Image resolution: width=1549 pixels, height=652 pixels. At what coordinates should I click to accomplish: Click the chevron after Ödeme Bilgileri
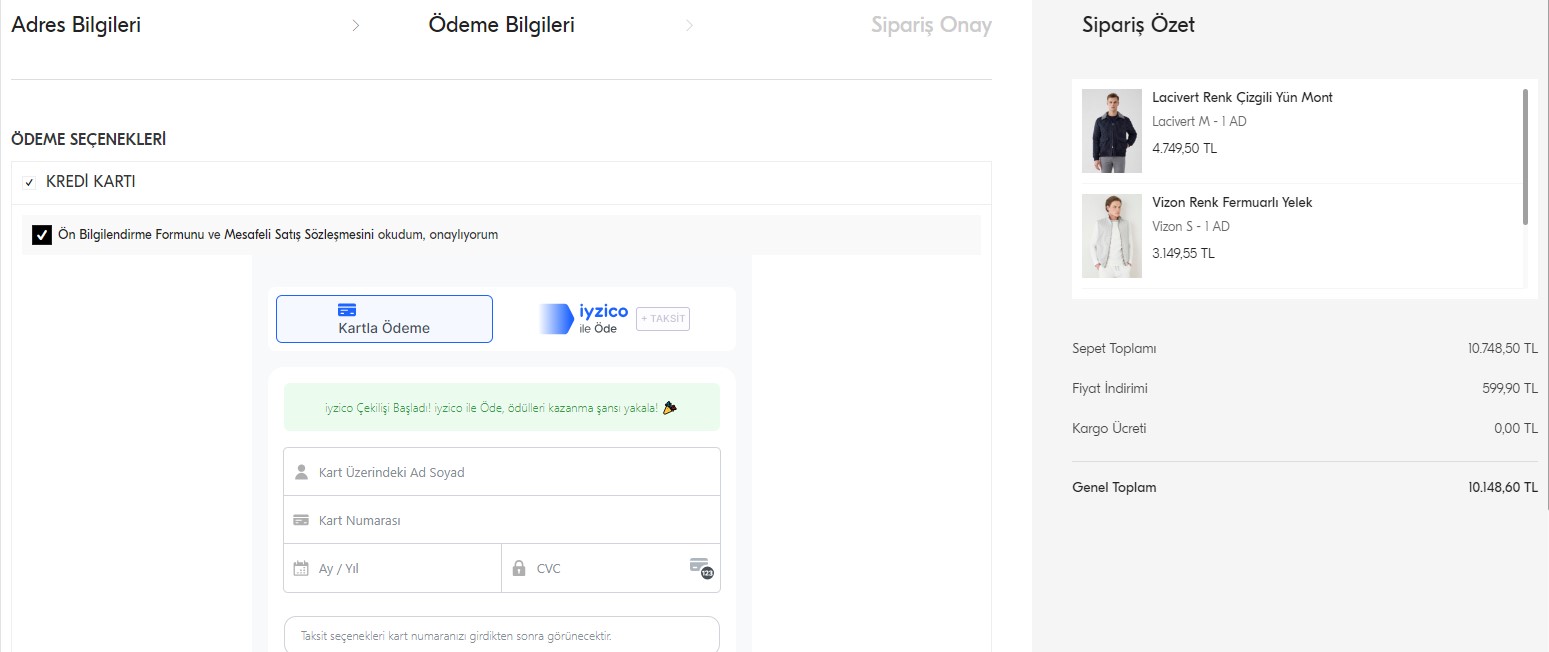(689, 26)
